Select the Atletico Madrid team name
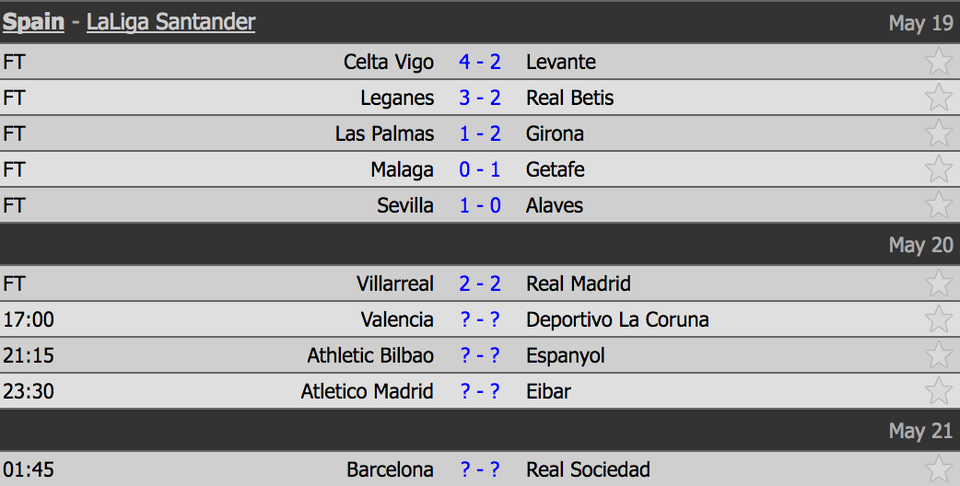The height and width of the screenshot is (486, 960). (367, 391)
